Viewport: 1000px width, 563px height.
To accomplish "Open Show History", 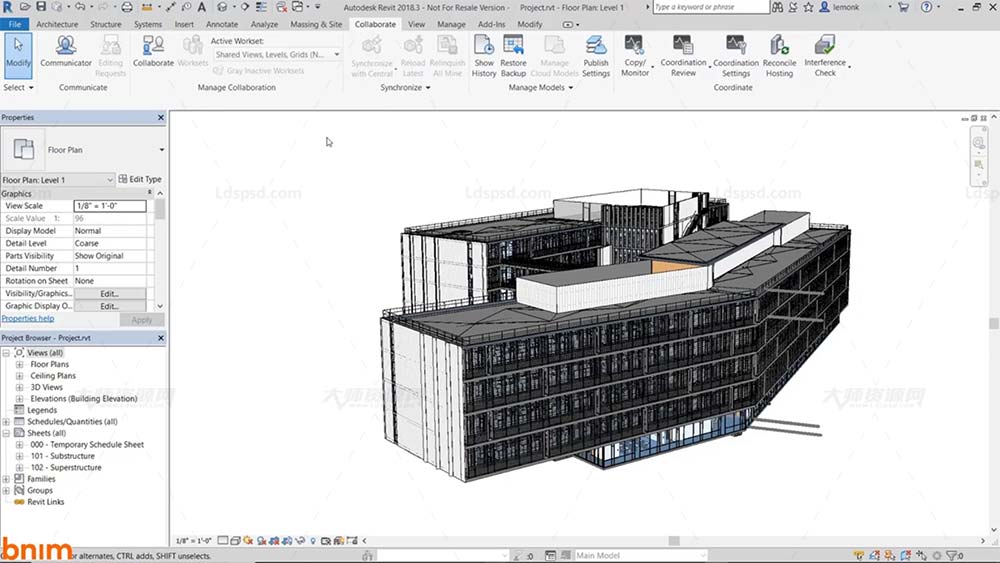I will [484, 56].
